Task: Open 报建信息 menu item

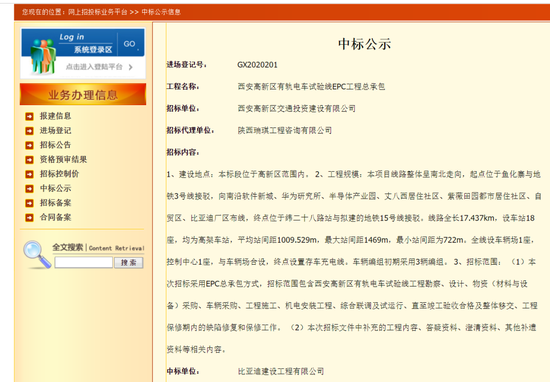Action: (x=55, y=116)
